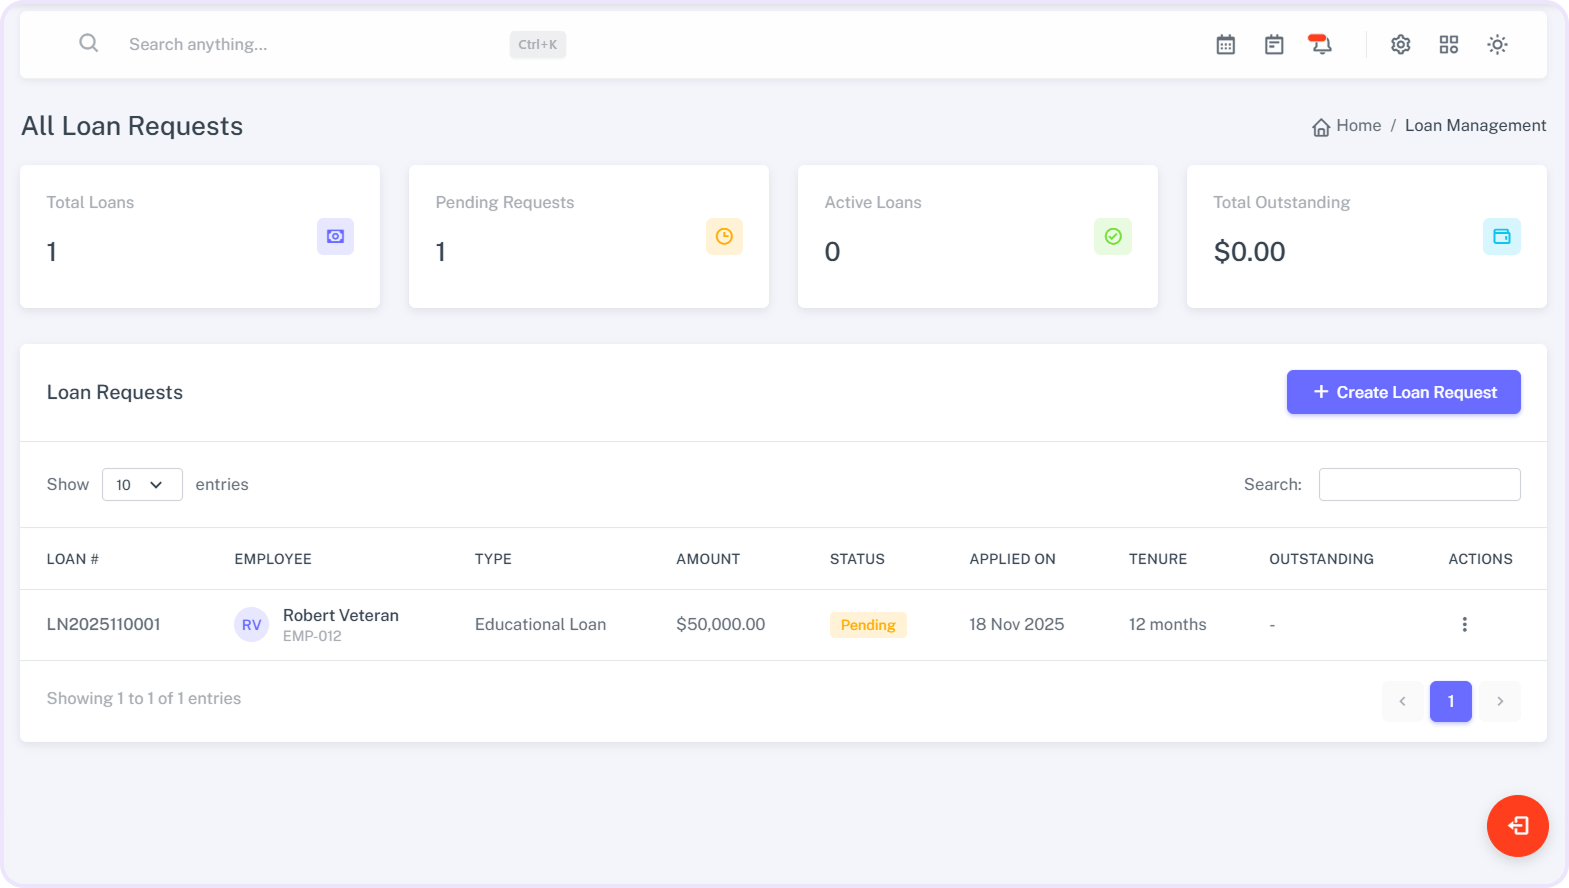
Task: Click the red floating logout button
Action: (1517, 825)
